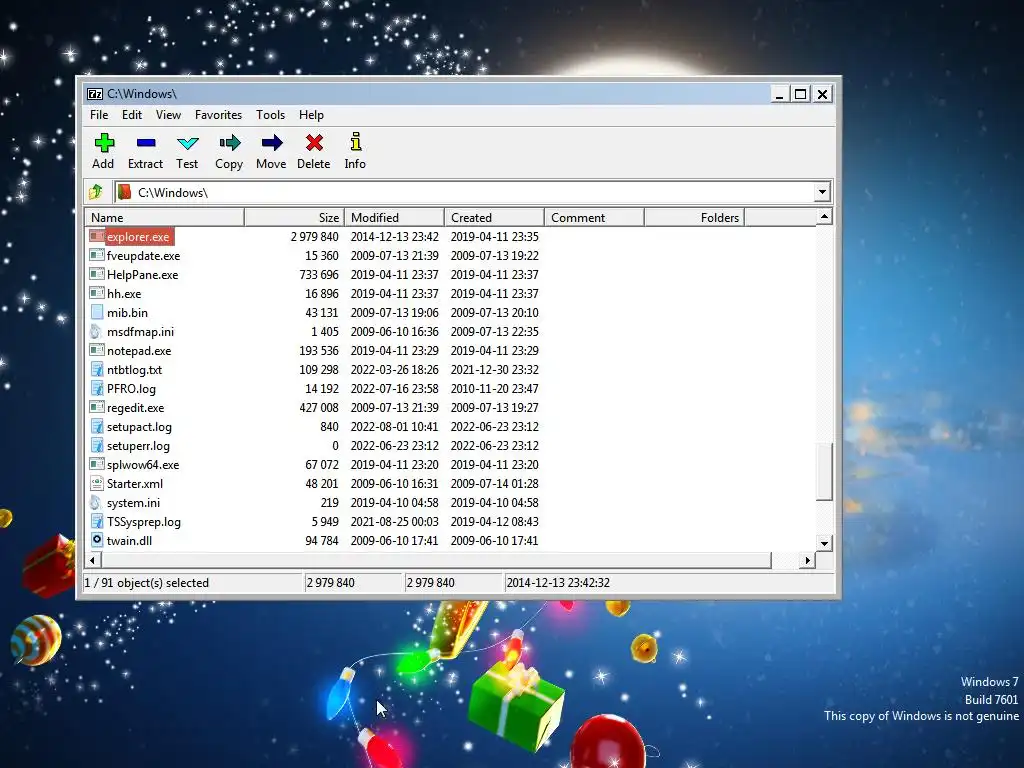The image size is (1024, 768).
Task: Sort by the Name column header
Action: click(x=165, y=217)
